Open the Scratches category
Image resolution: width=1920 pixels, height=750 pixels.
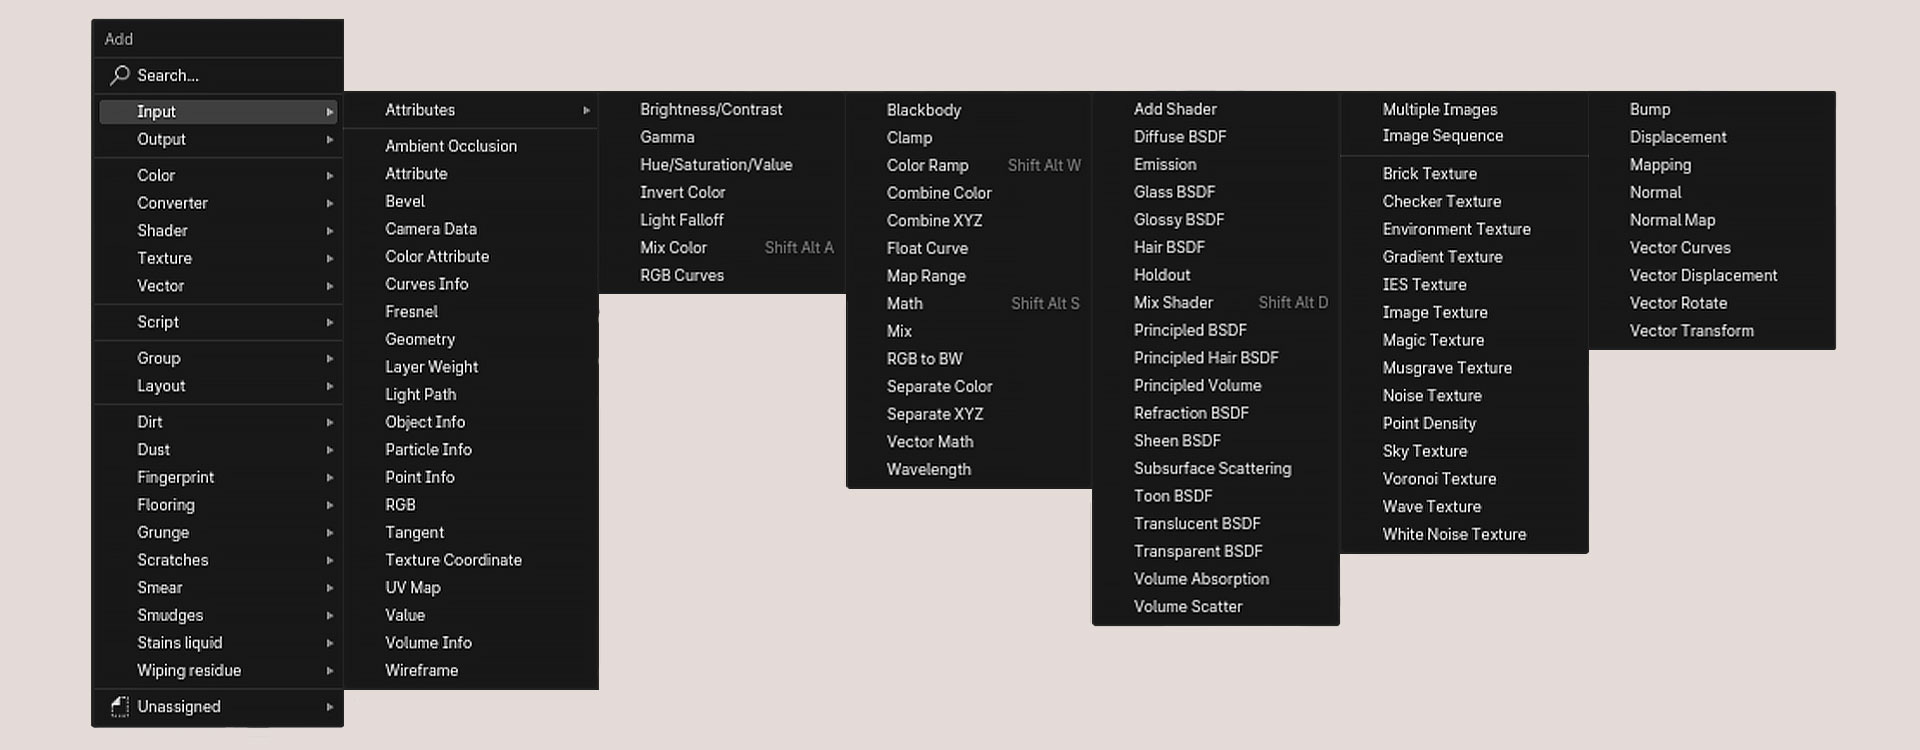click(x=218, y=560)
